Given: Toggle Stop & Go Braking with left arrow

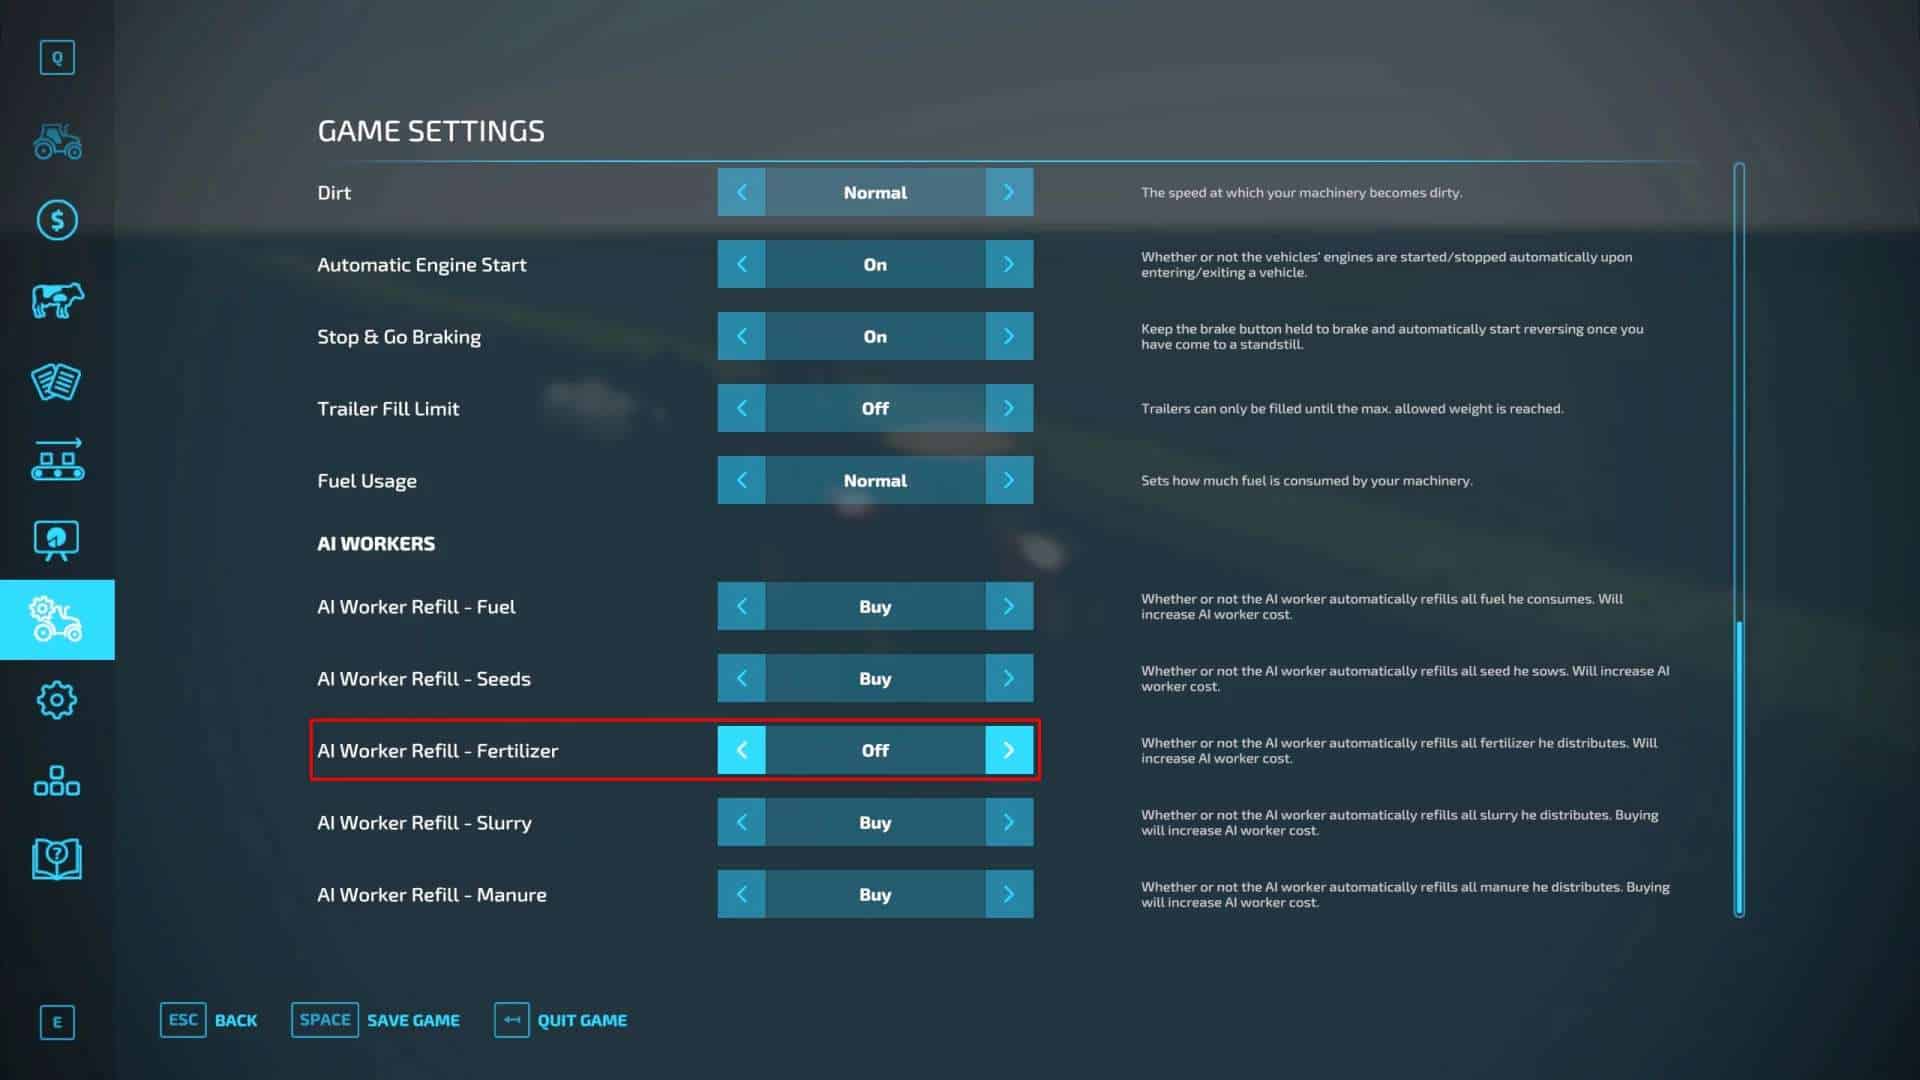Looking at the screenshot, I should pos(741,336).
